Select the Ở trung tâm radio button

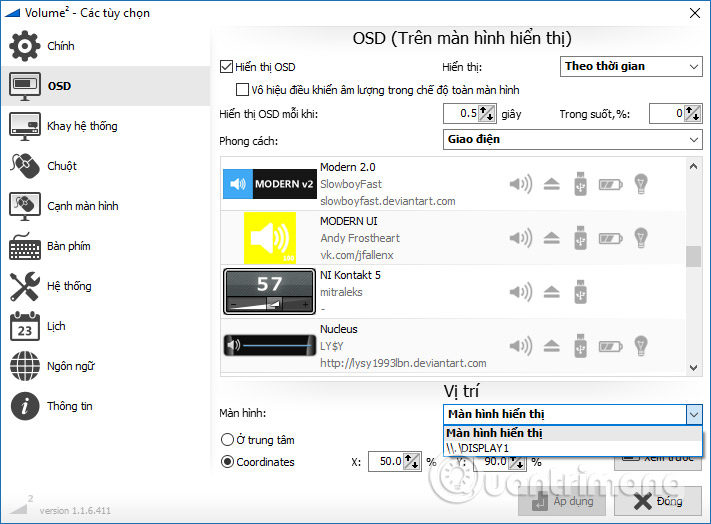click(227, 439)
